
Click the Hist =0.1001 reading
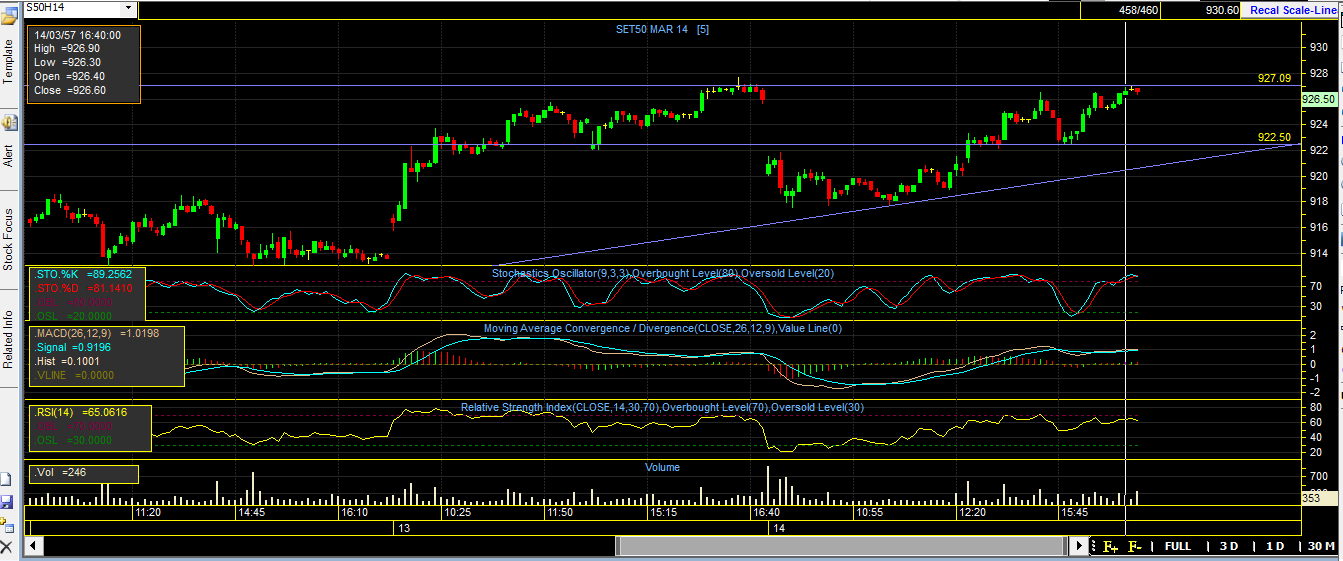pyautogui.click(x=69, y=361)
